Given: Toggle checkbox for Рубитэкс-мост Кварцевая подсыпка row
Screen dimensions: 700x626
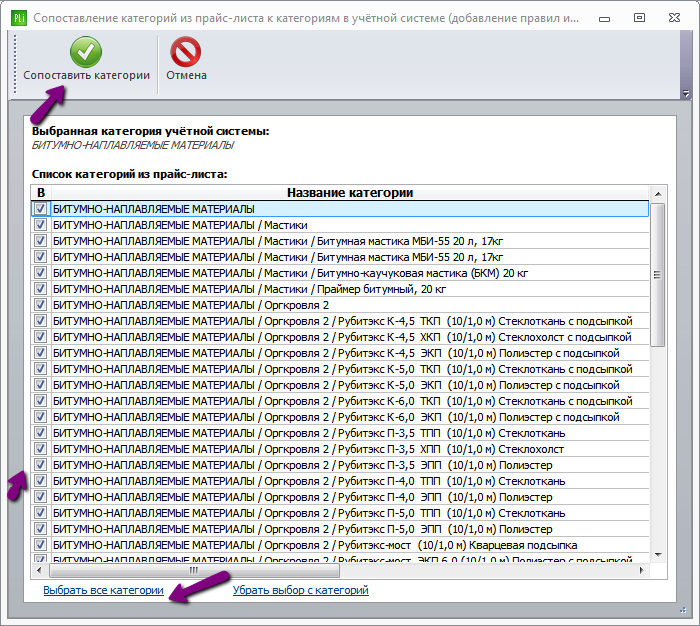Looking at the screenshot, I should coord(40,545).
